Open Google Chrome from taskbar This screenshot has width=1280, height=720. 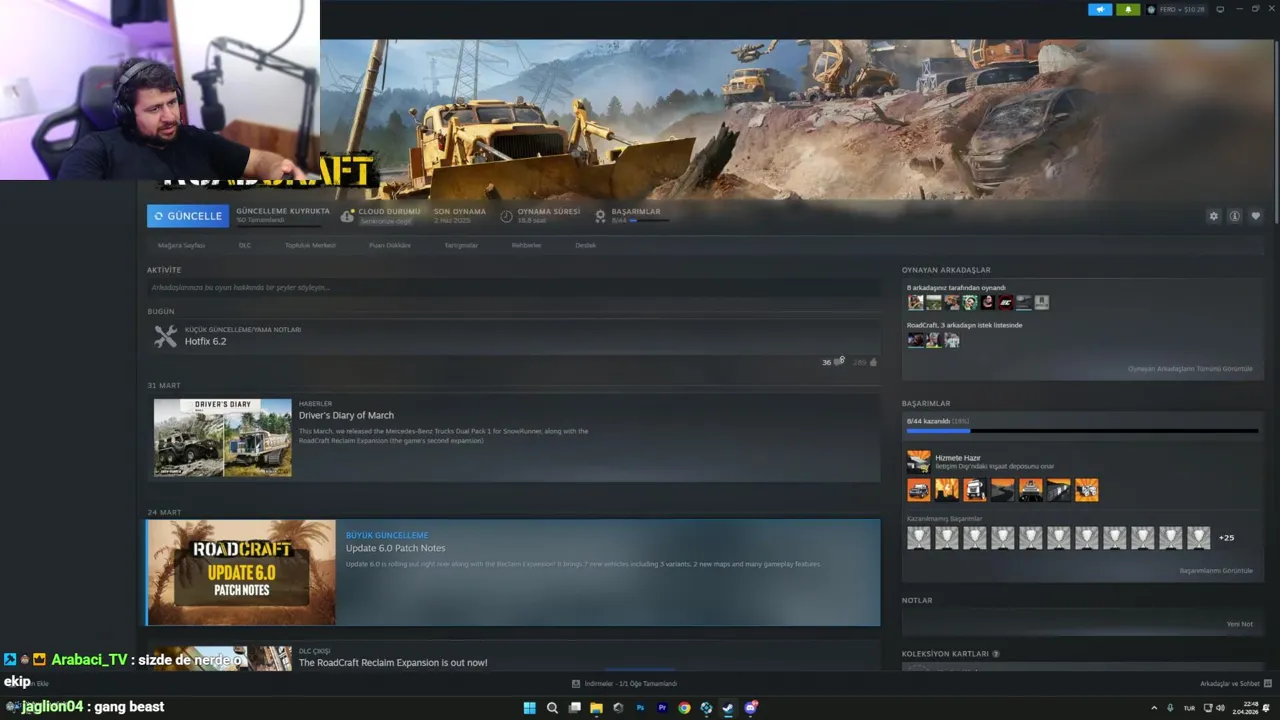(684, 708)
